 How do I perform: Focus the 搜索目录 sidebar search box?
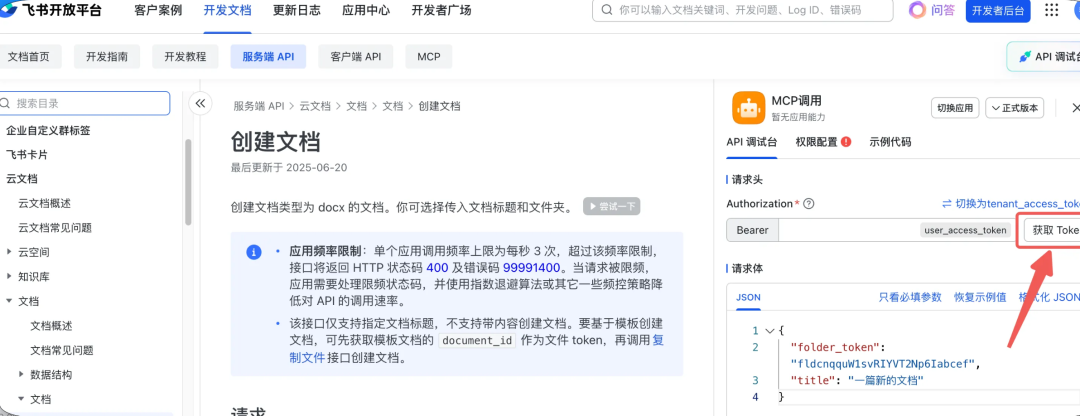click(85, 103)
